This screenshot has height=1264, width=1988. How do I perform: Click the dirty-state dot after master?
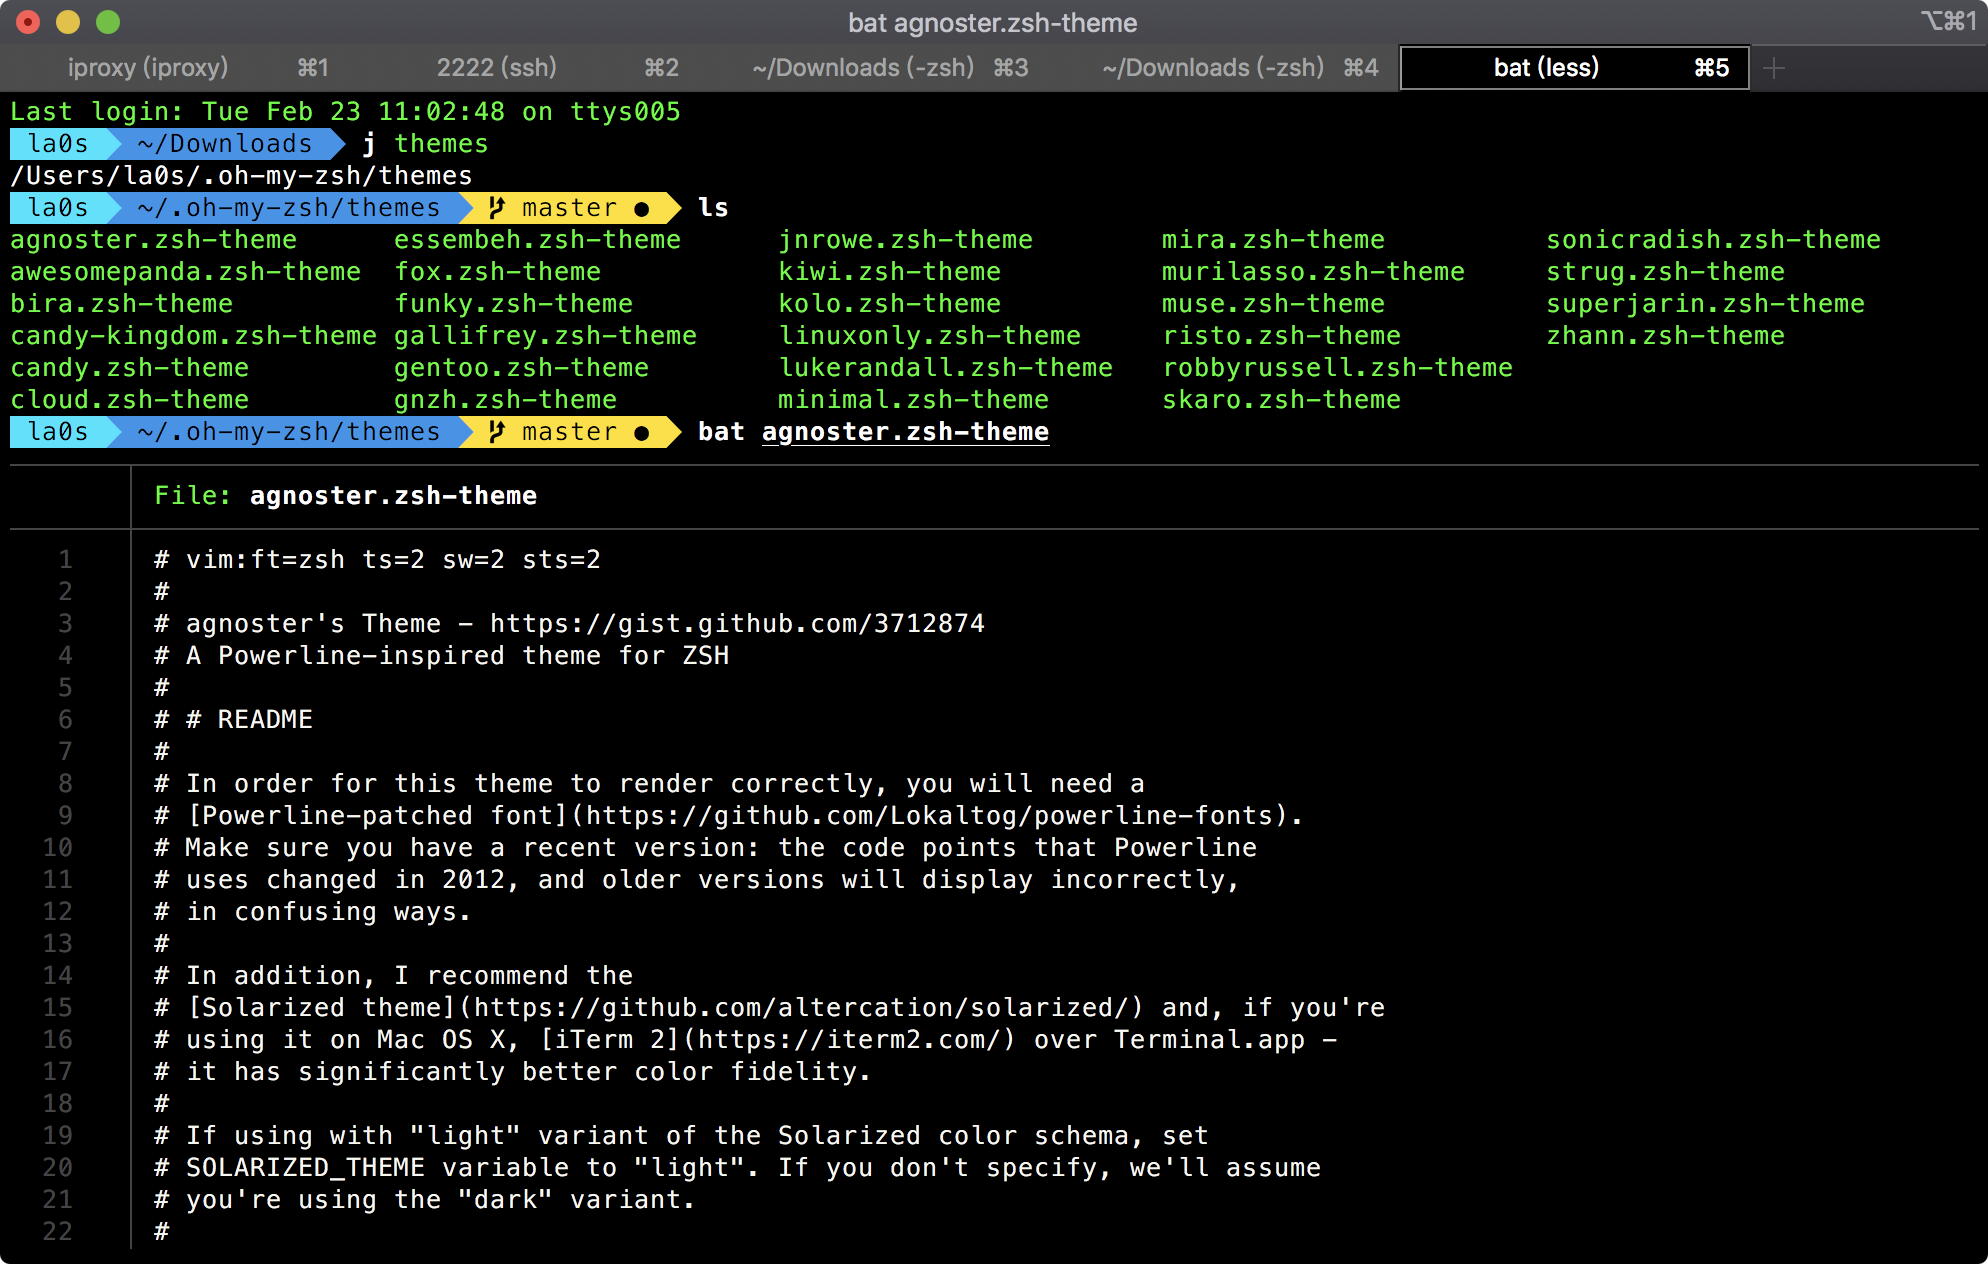click(642, 432)
